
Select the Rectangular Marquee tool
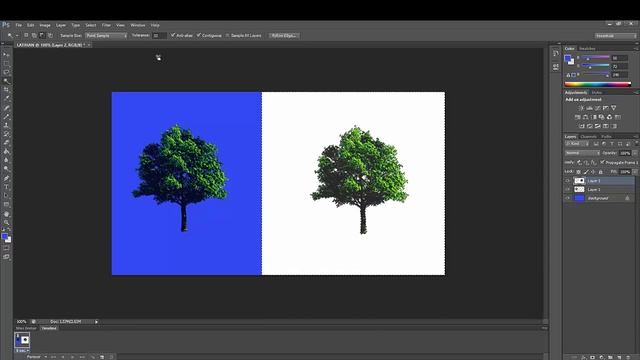tap(6, 63)
